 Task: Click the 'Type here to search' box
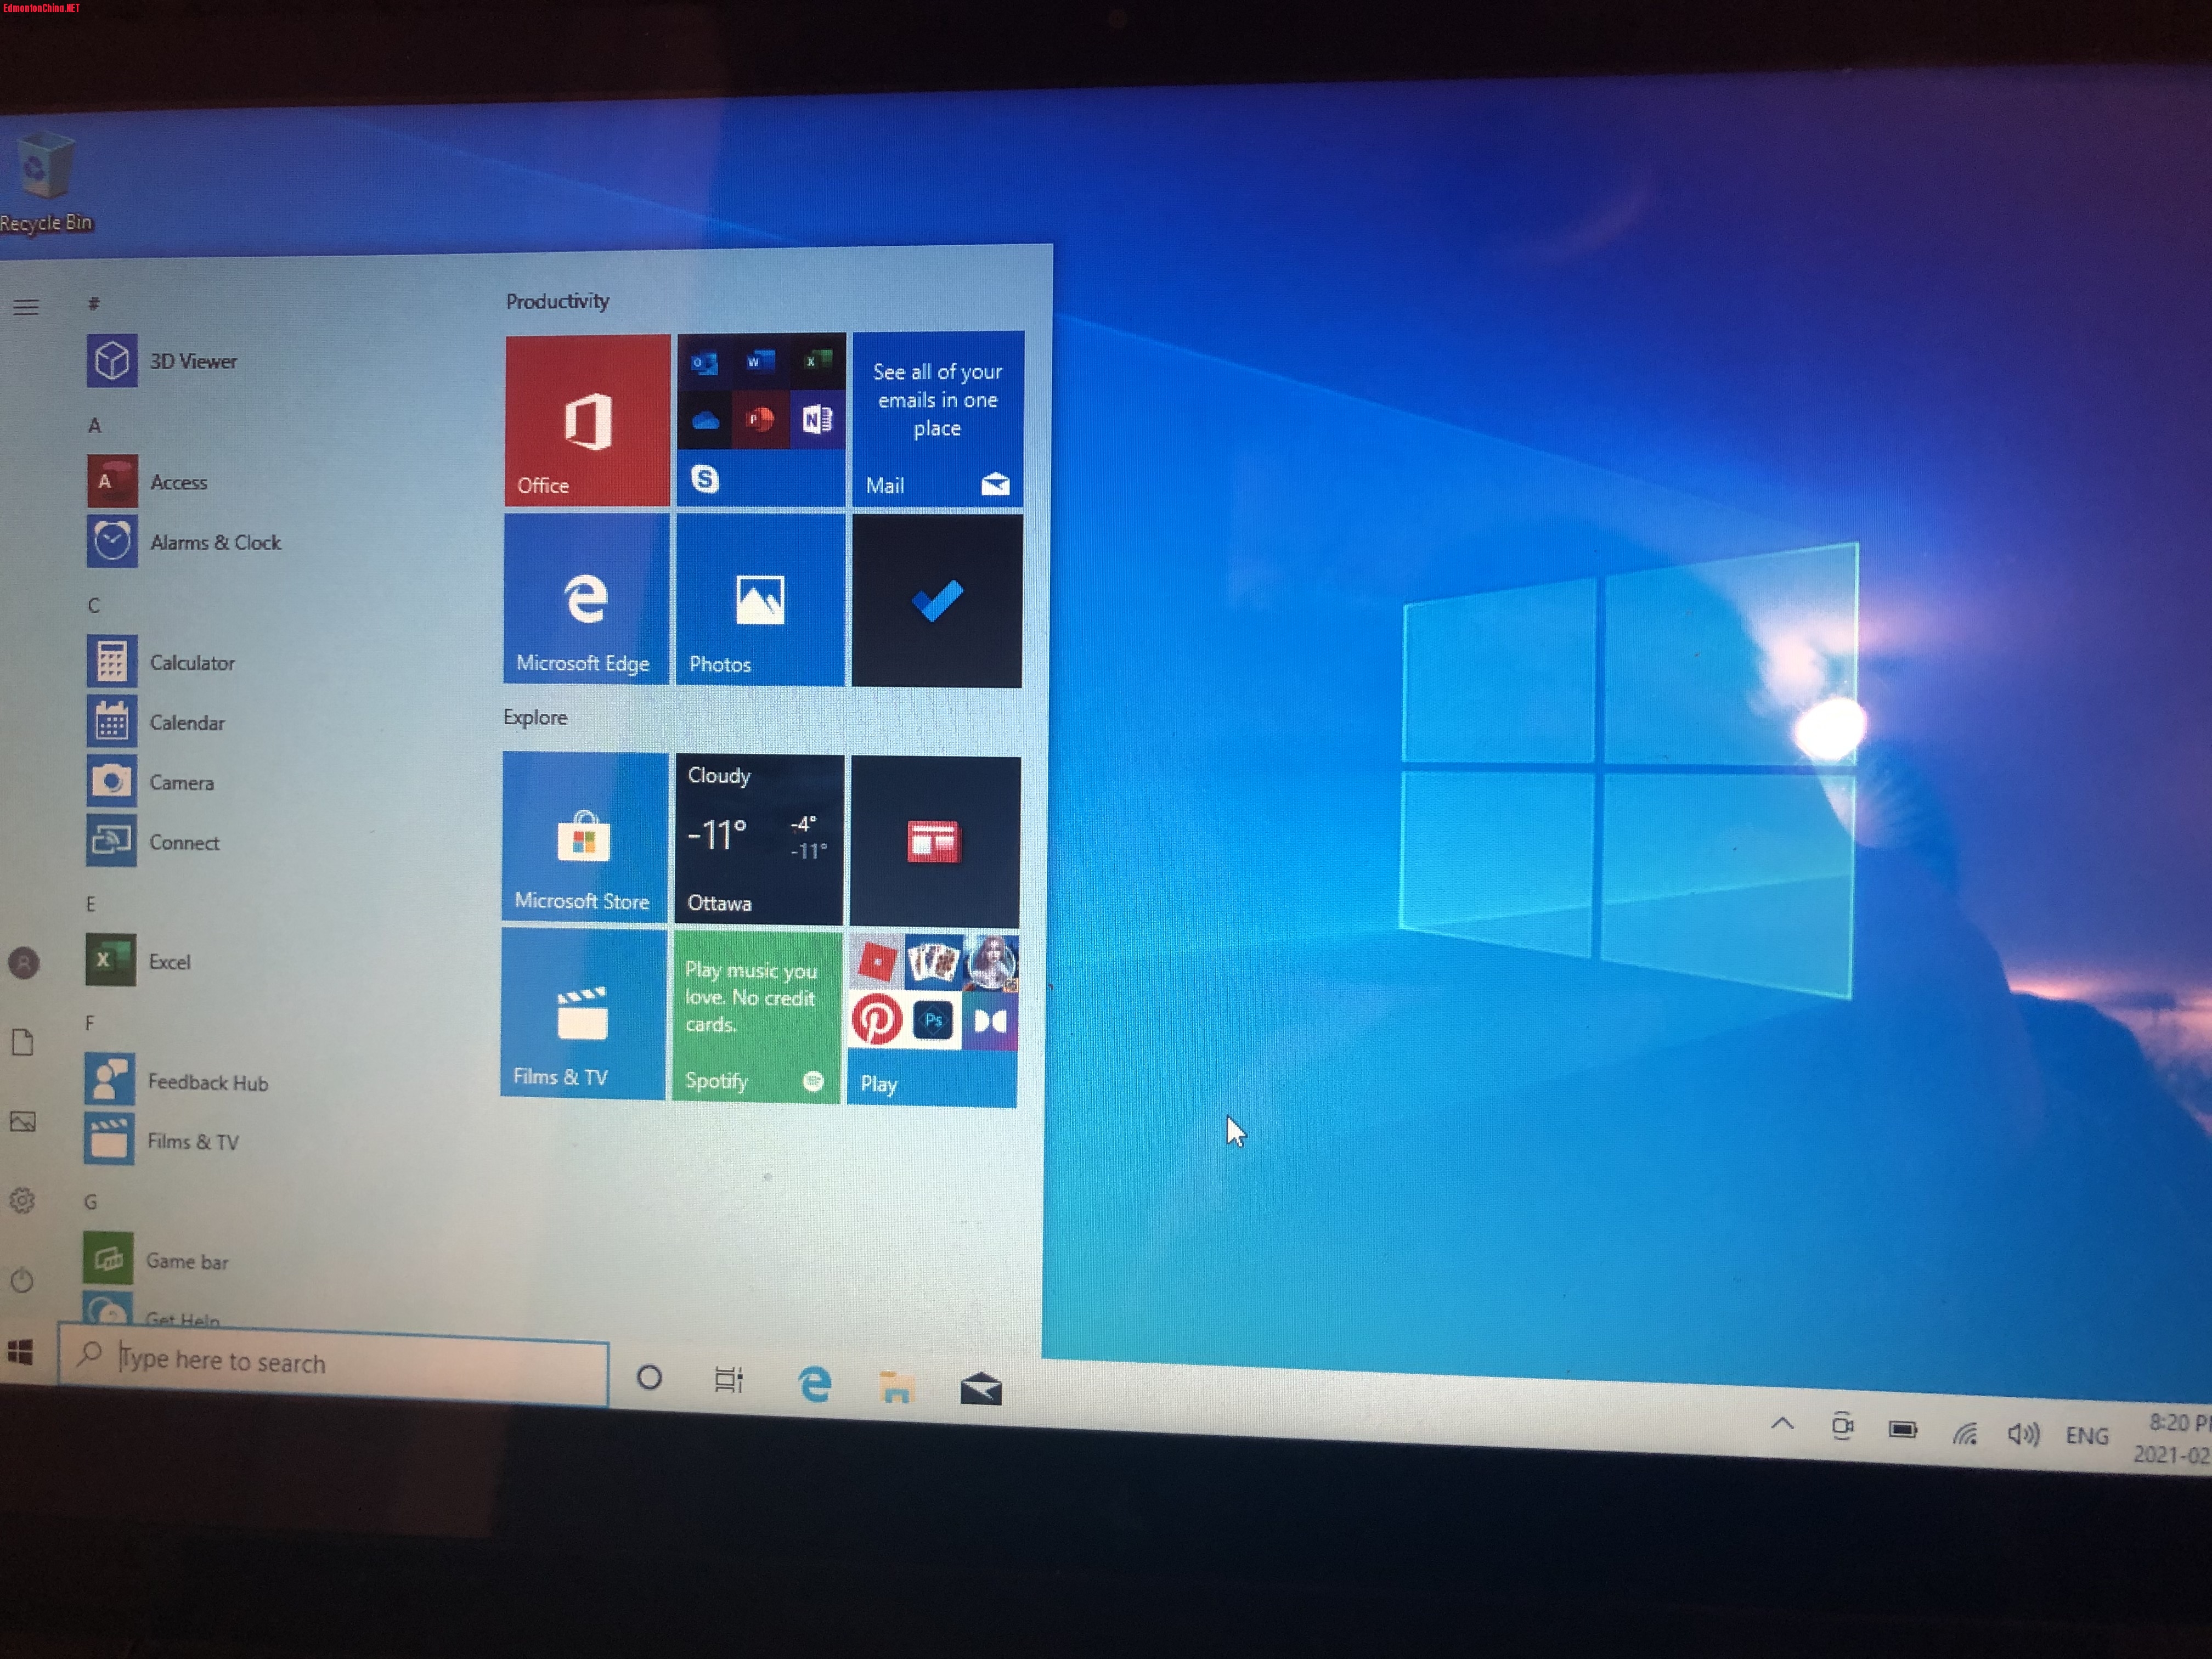[x=333, y=1364]
